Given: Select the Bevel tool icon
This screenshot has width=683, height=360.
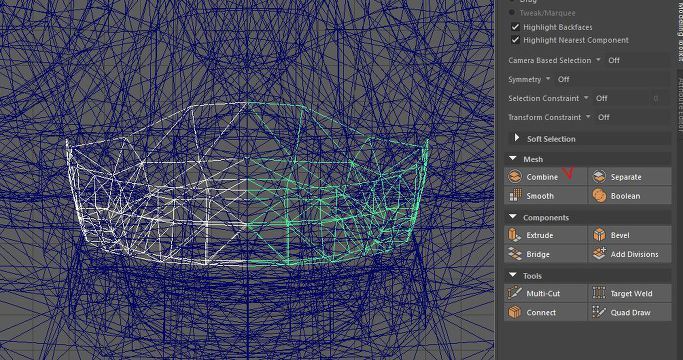Looking at the screenshot, I should pos(599,235).
